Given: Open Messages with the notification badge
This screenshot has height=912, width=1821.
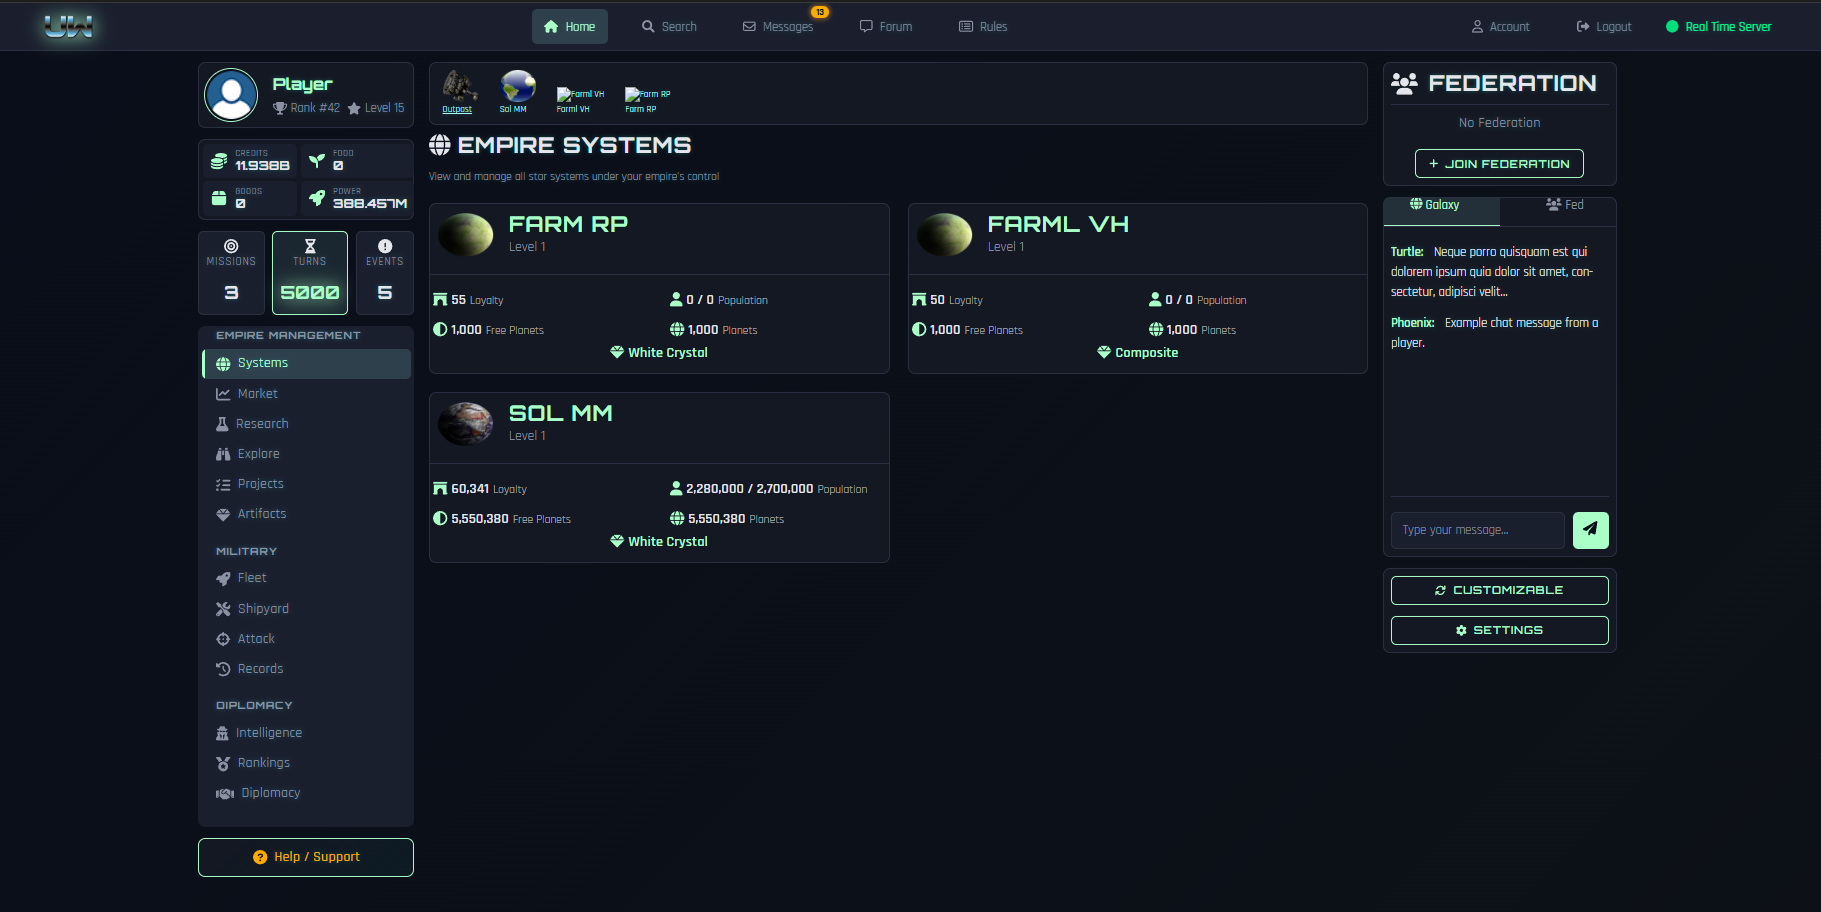Looking at the screenshot, I should click(x=779, y=26).
